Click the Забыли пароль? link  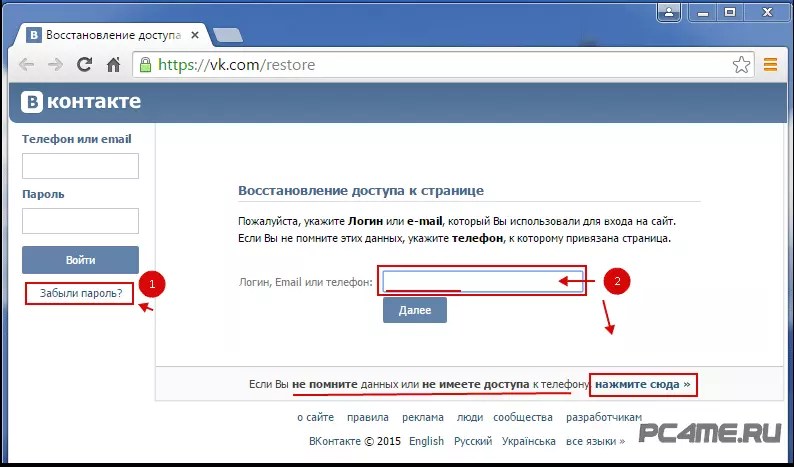[x=81, y=293]
